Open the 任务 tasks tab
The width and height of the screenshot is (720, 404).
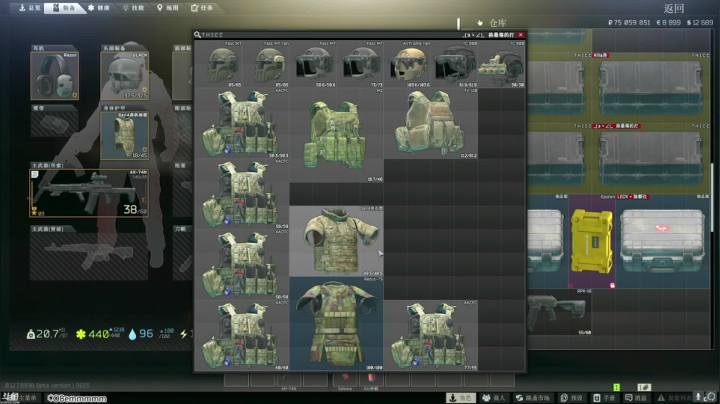tap(202, 8)
